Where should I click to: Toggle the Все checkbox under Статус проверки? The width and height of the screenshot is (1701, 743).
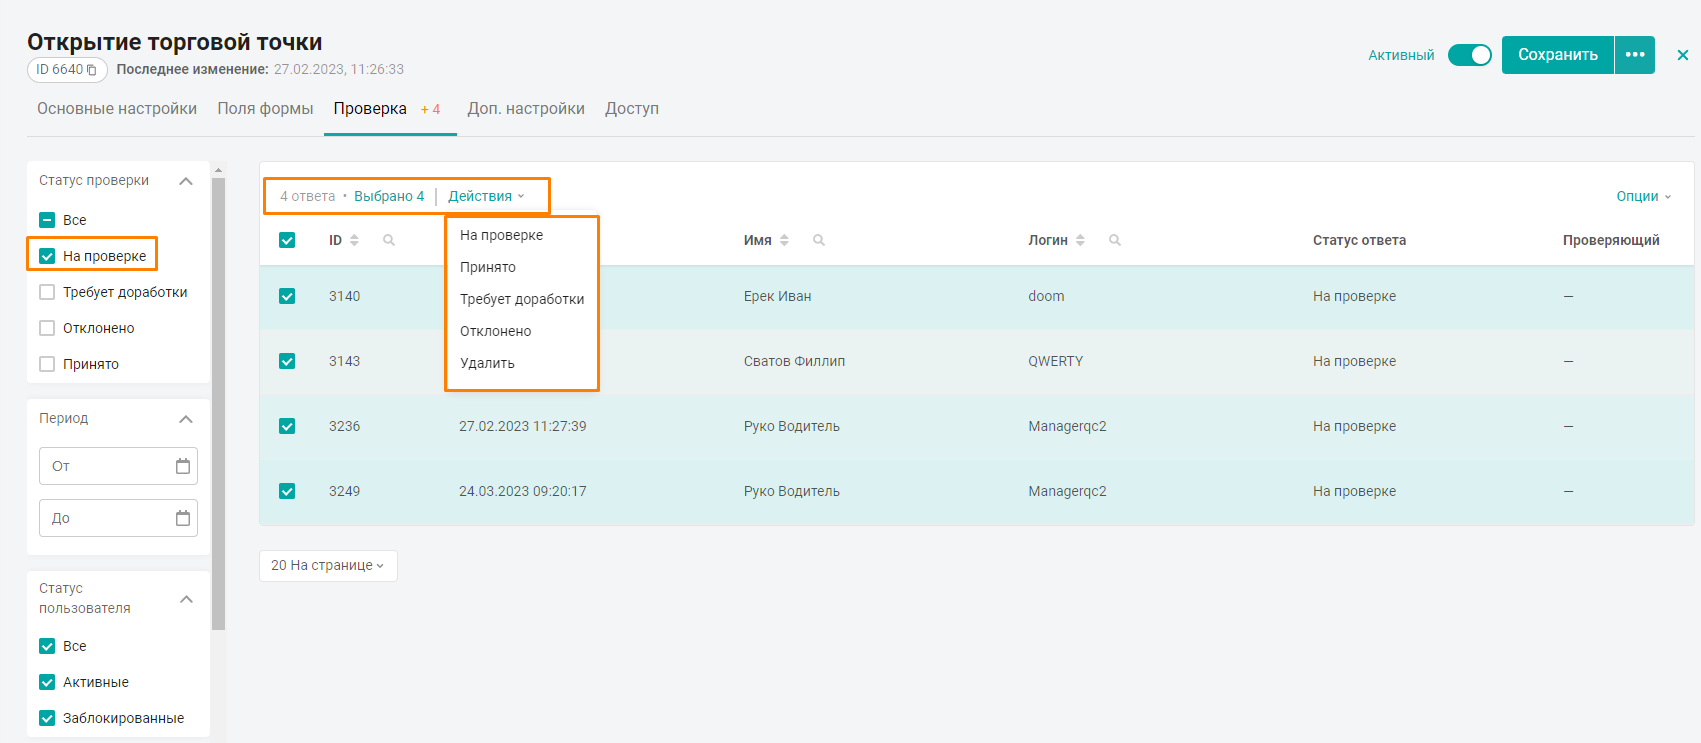(47, 220)
